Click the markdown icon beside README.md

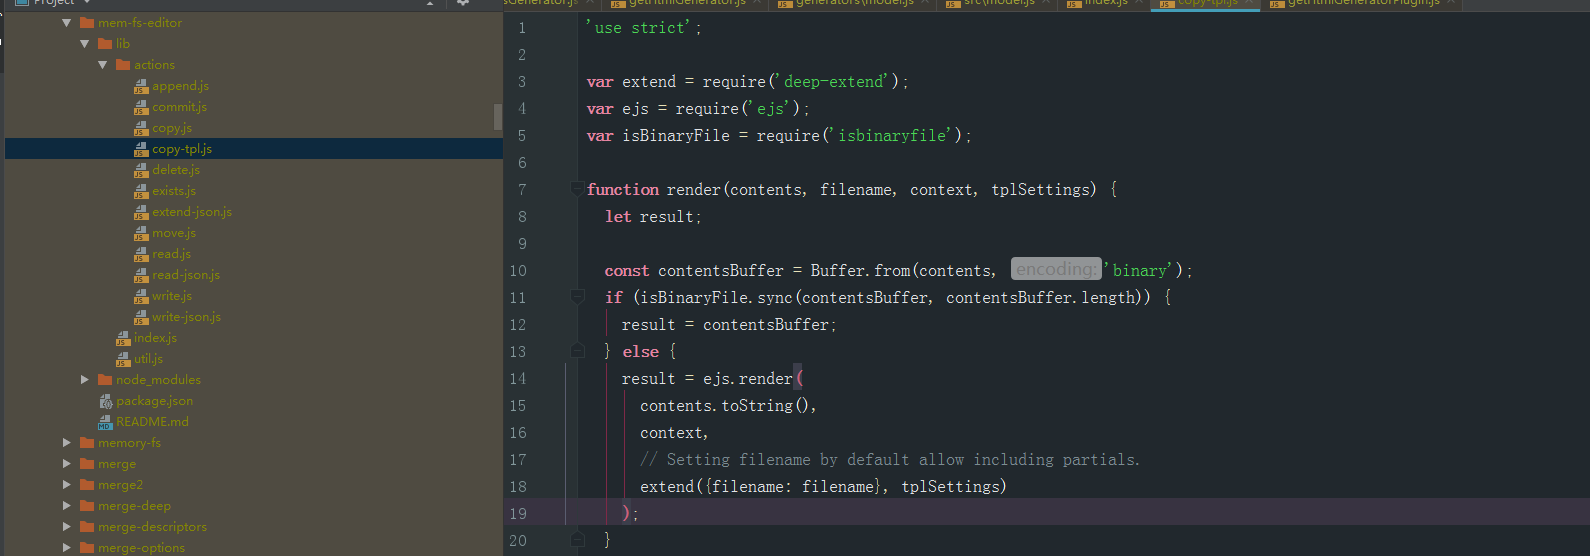[x=105, y=423]
